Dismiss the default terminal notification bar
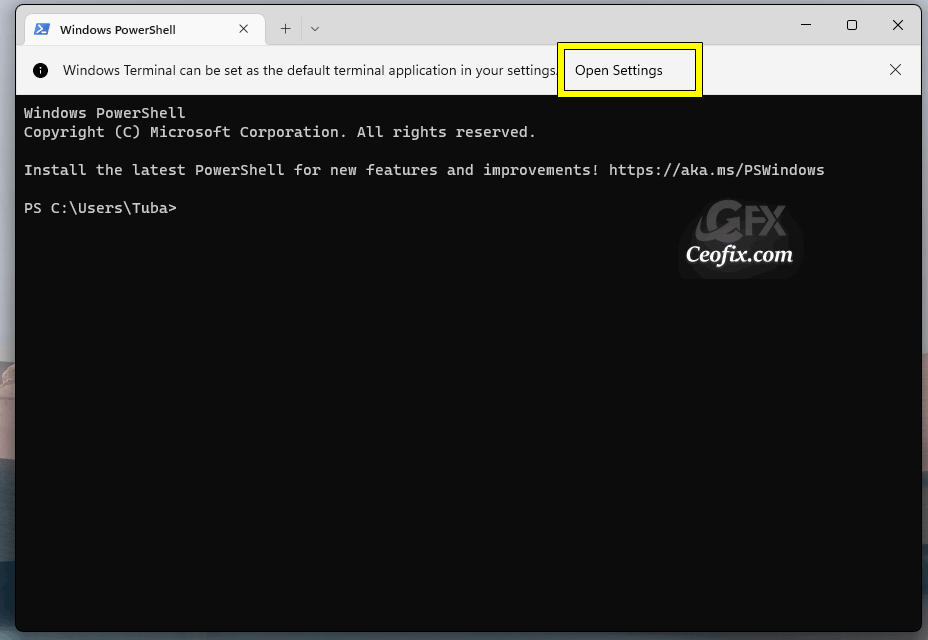Viewport: 928px width, 640px height. click(x=895, y=70)
